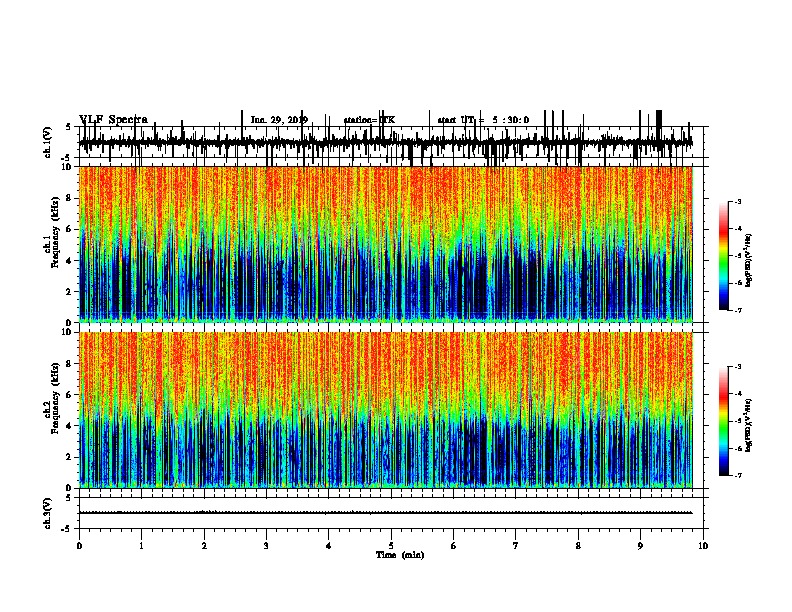Click the ch.2 frequency tick label "2"
Screen dimensions: 792x612
coord(69,457)
